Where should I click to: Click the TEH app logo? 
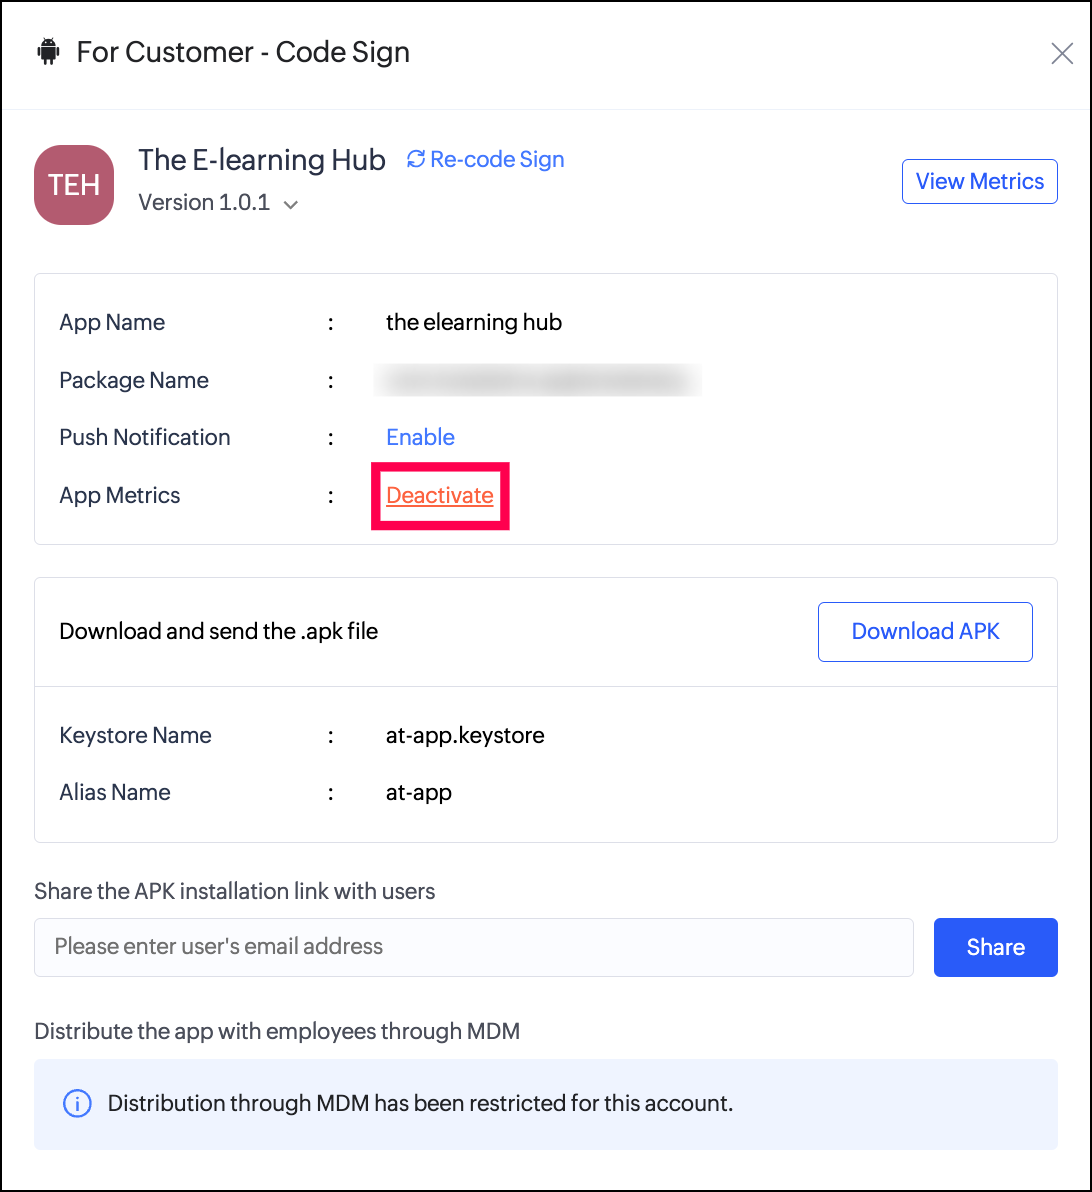coord(74,185)
